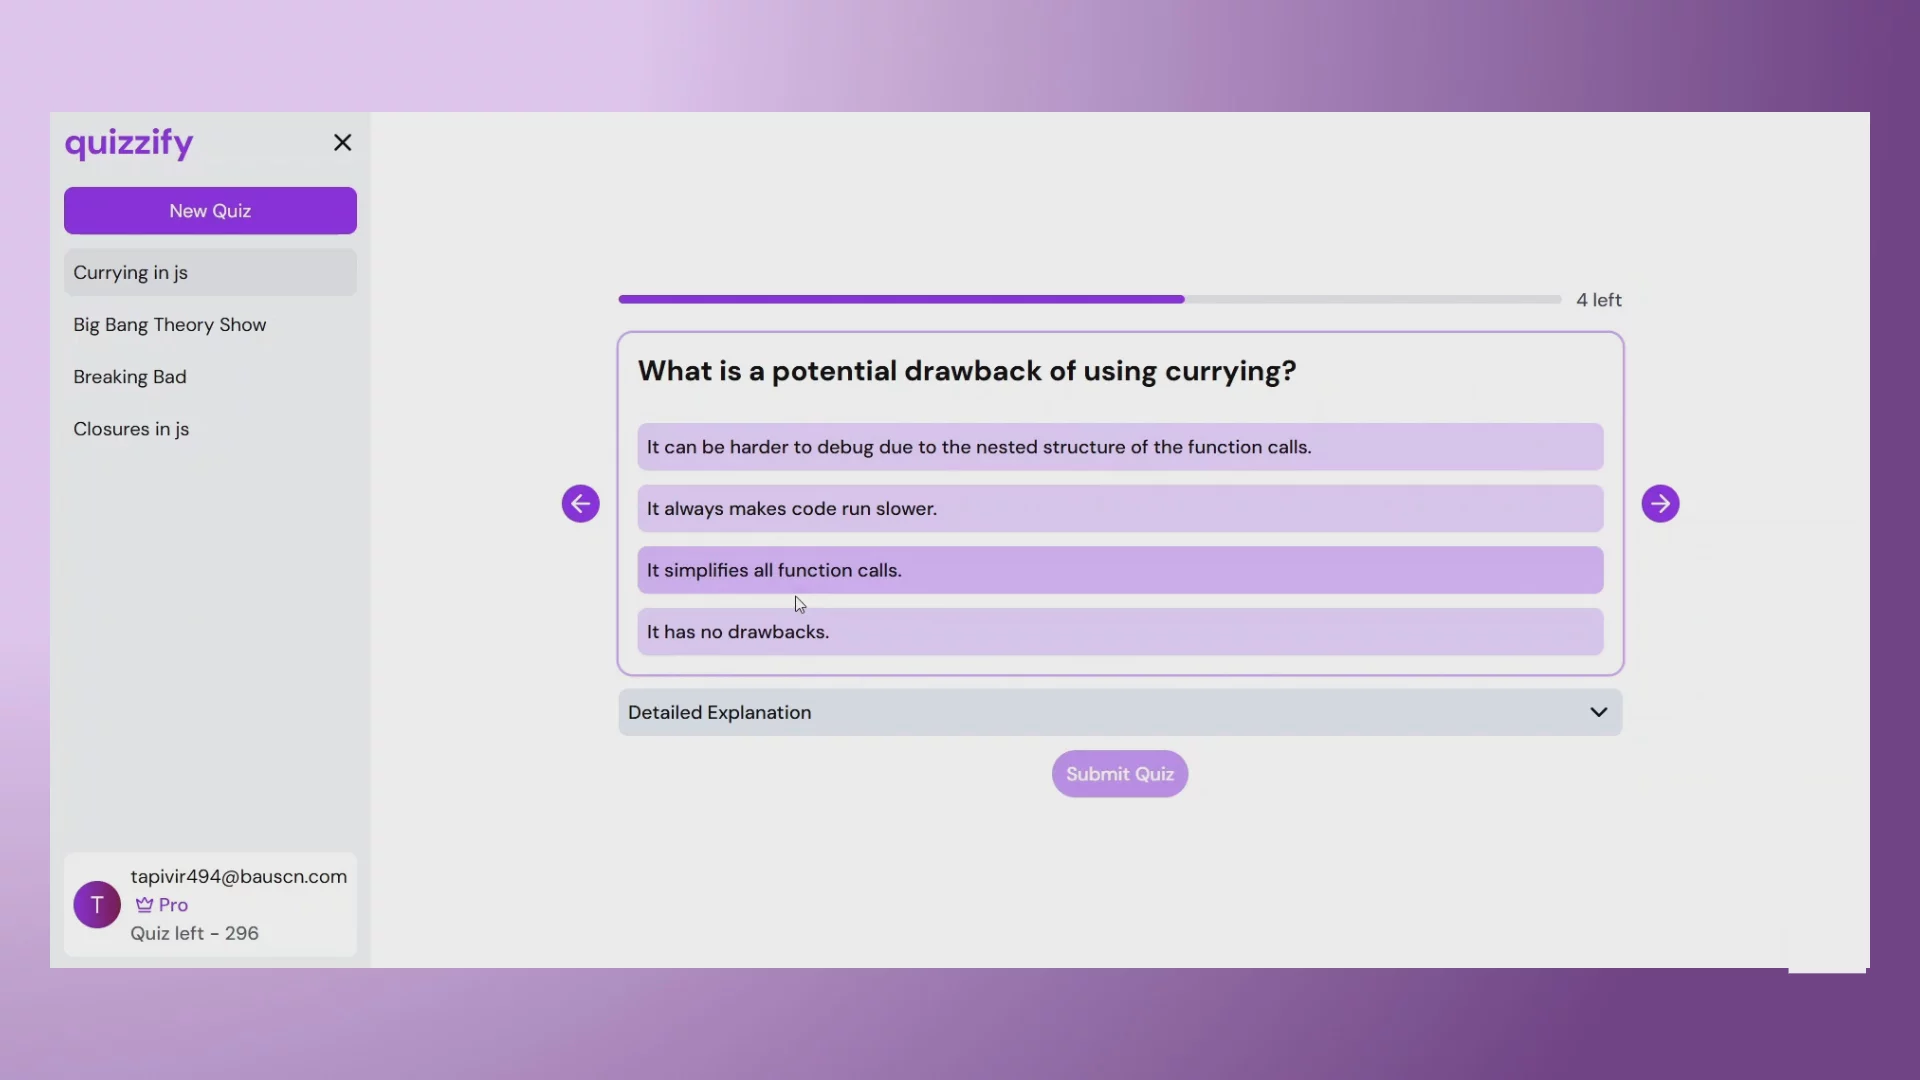Expand the Detailed Explanation section
1920x1080 pixels.
point(1120,713)
